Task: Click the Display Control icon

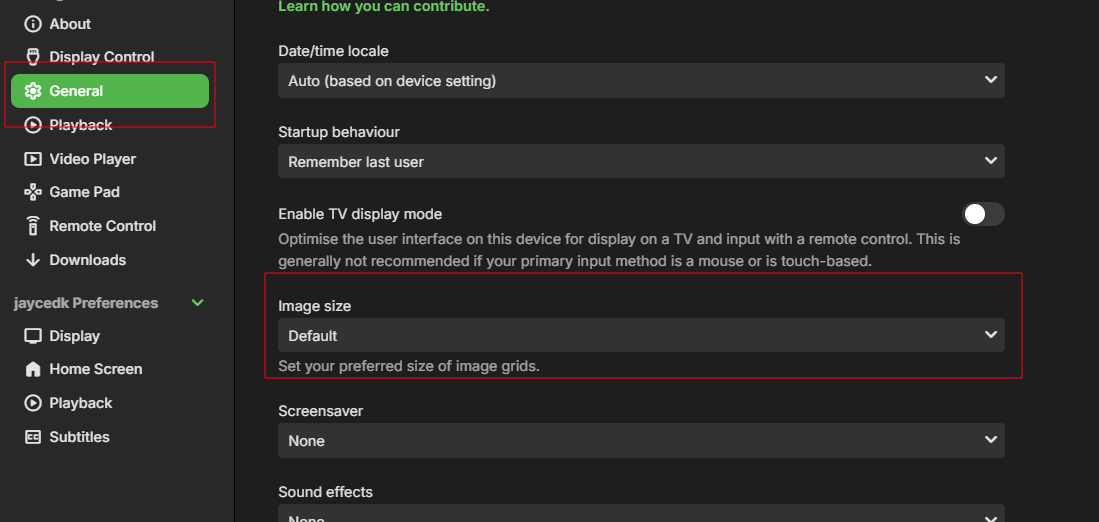Action: coord(32,57)
